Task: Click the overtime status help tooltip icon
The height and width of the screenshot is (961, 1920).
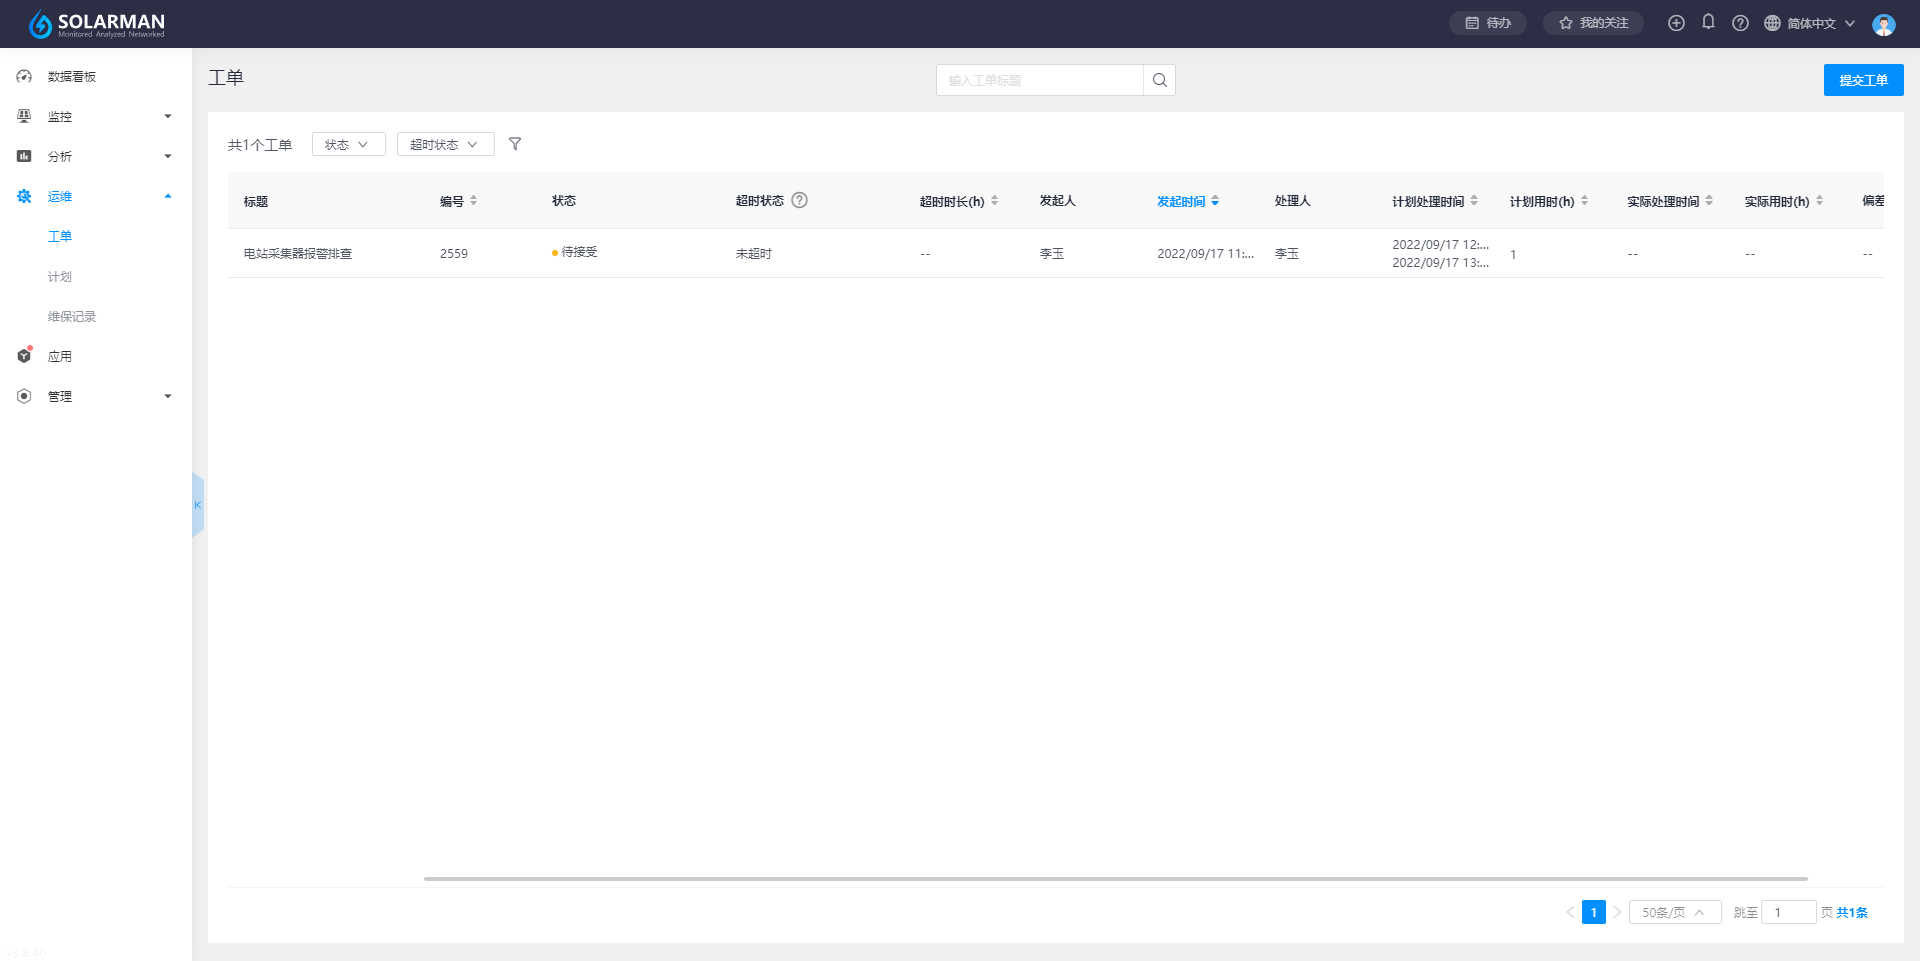Action: point(799,200)
